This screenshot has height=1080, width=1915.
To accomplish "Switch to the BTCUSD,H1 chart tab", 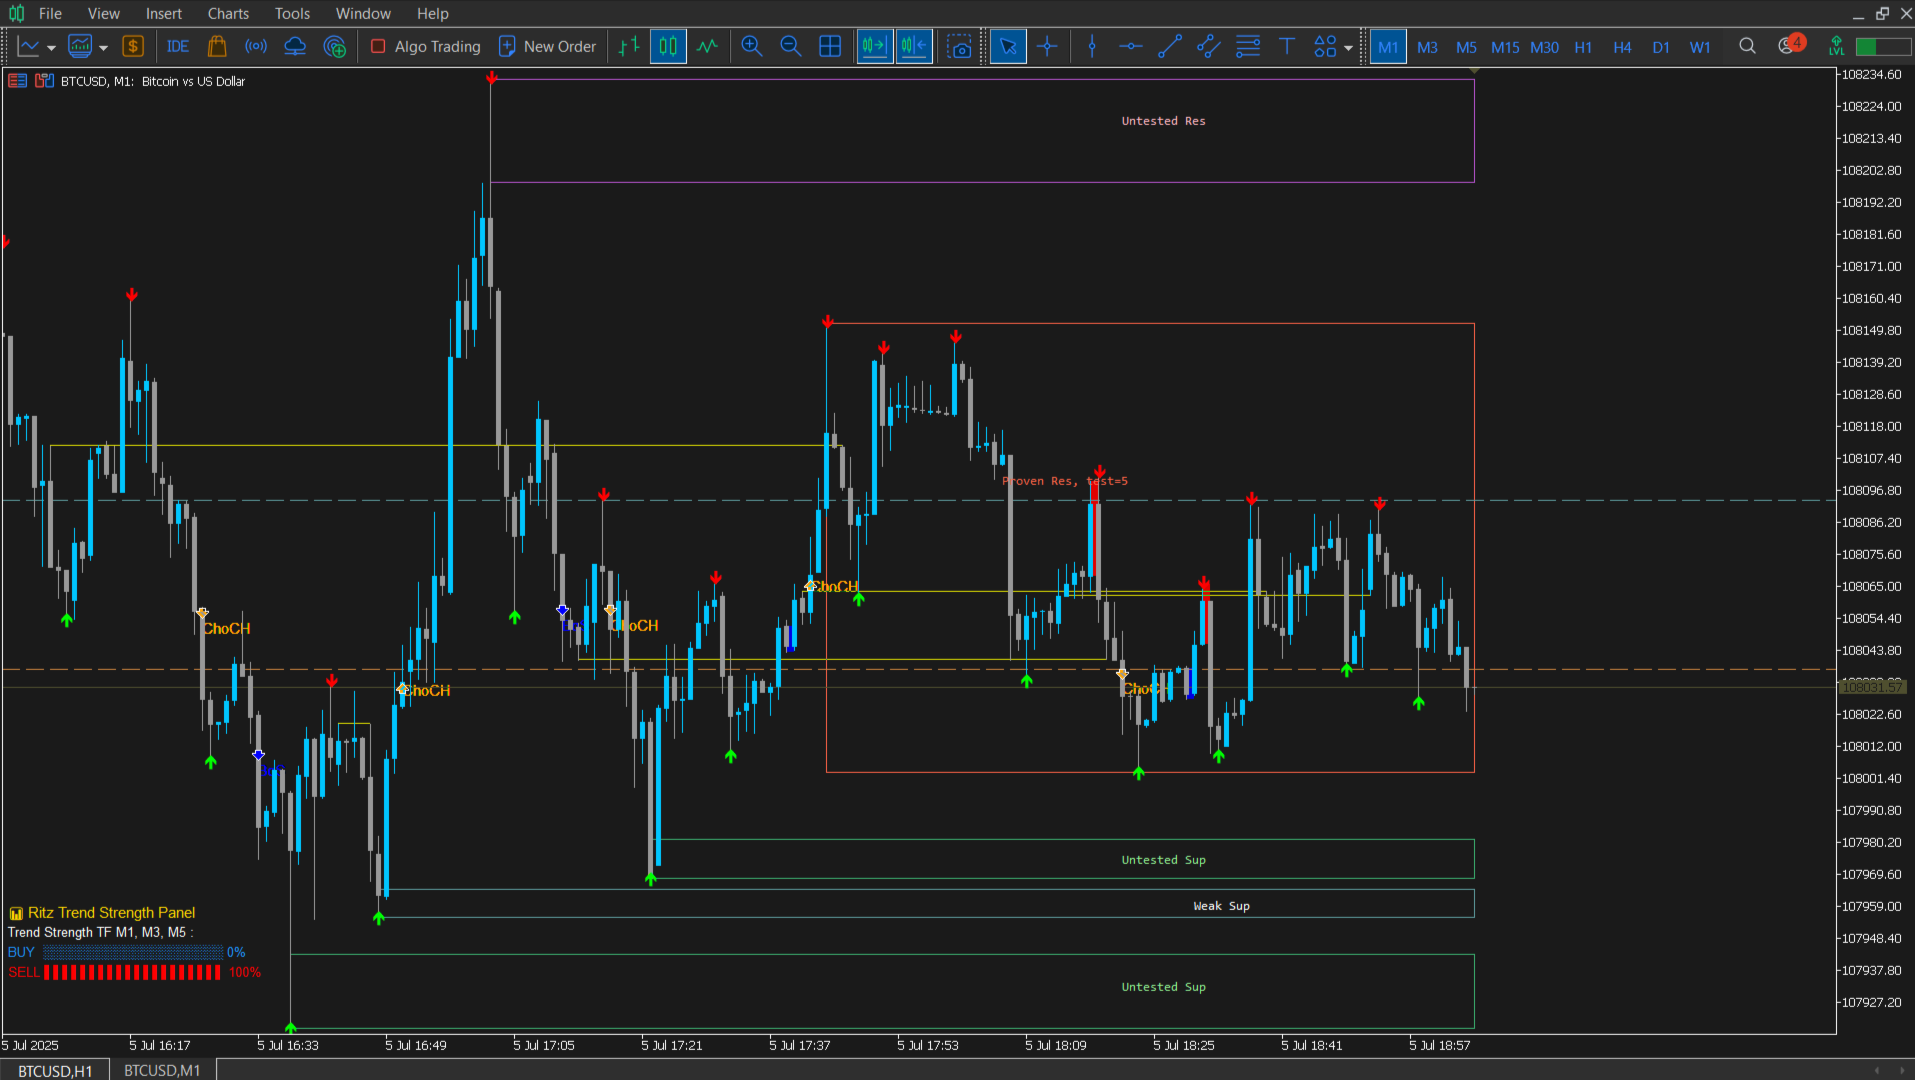I will (x=55, y=1070).
